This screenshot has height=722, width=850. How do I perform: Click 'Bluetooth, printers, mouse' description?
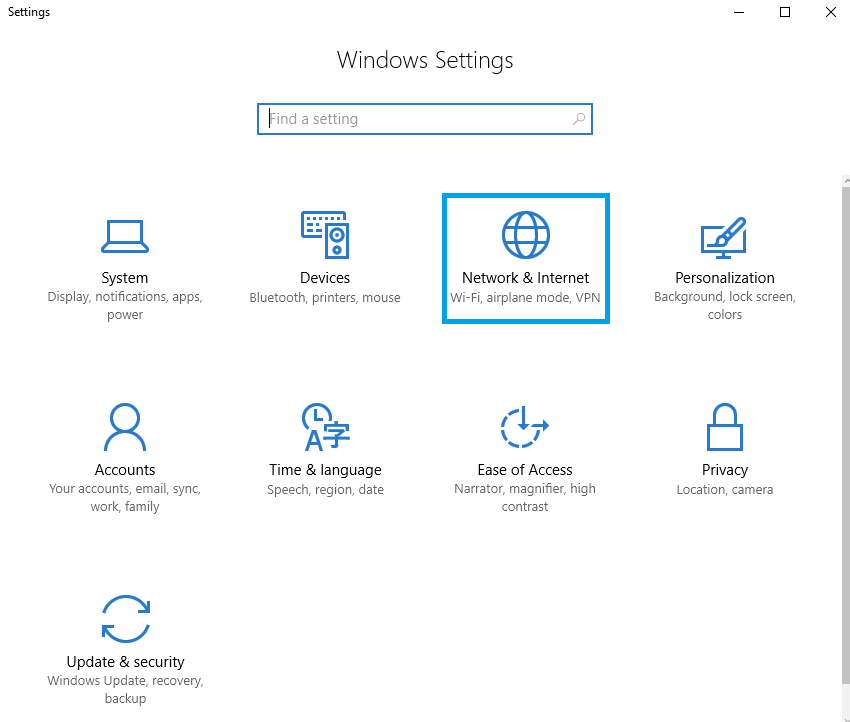tap(325, 298)
